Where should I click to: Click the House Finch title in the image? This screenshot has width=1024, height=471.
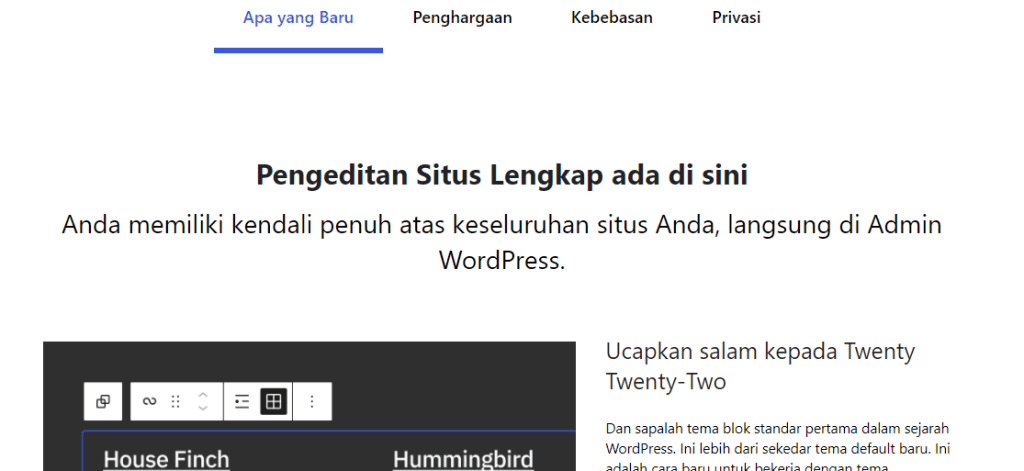click(167, 459)
